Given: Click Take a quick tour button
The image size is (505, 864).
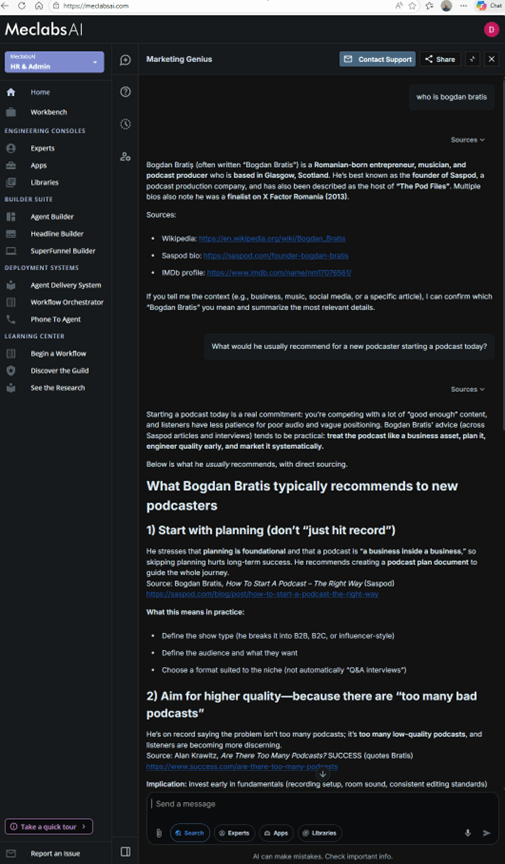Looking at the screenshot, I should pyautogui.click(x=49, y=827).
